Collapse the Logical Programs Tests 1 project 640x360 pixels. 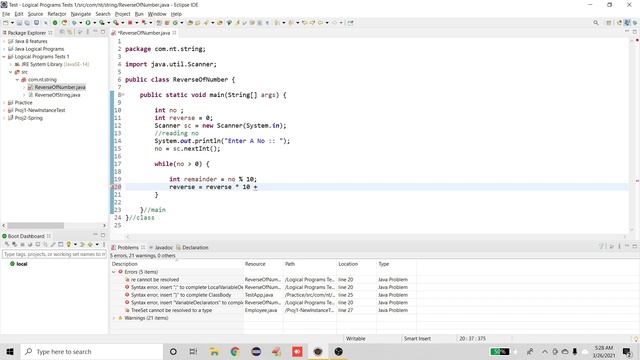coord(4,57)
